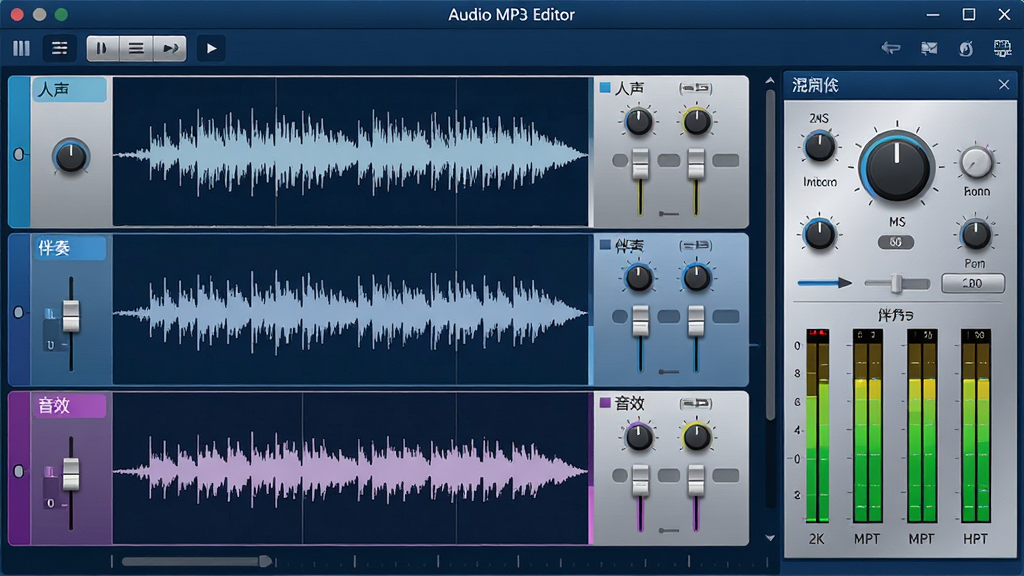Click the 100 value field in mixer panel

pyautogui.click(x=972, y=283)
